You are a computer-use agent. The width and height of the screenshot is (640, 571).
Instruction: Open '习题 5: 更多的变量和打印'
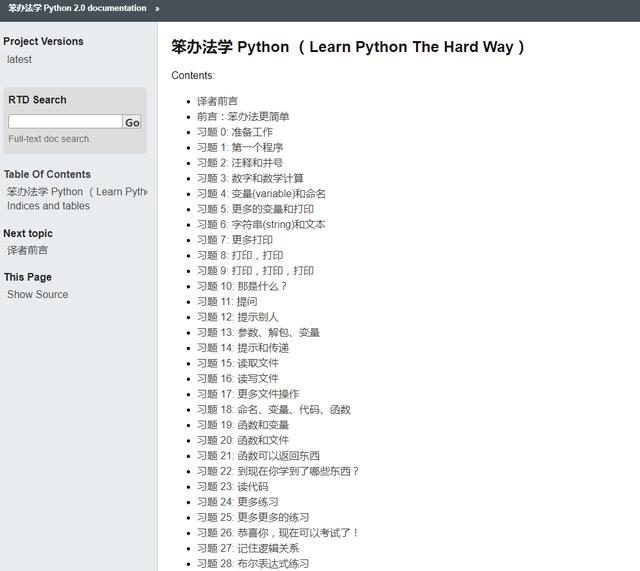256,209
